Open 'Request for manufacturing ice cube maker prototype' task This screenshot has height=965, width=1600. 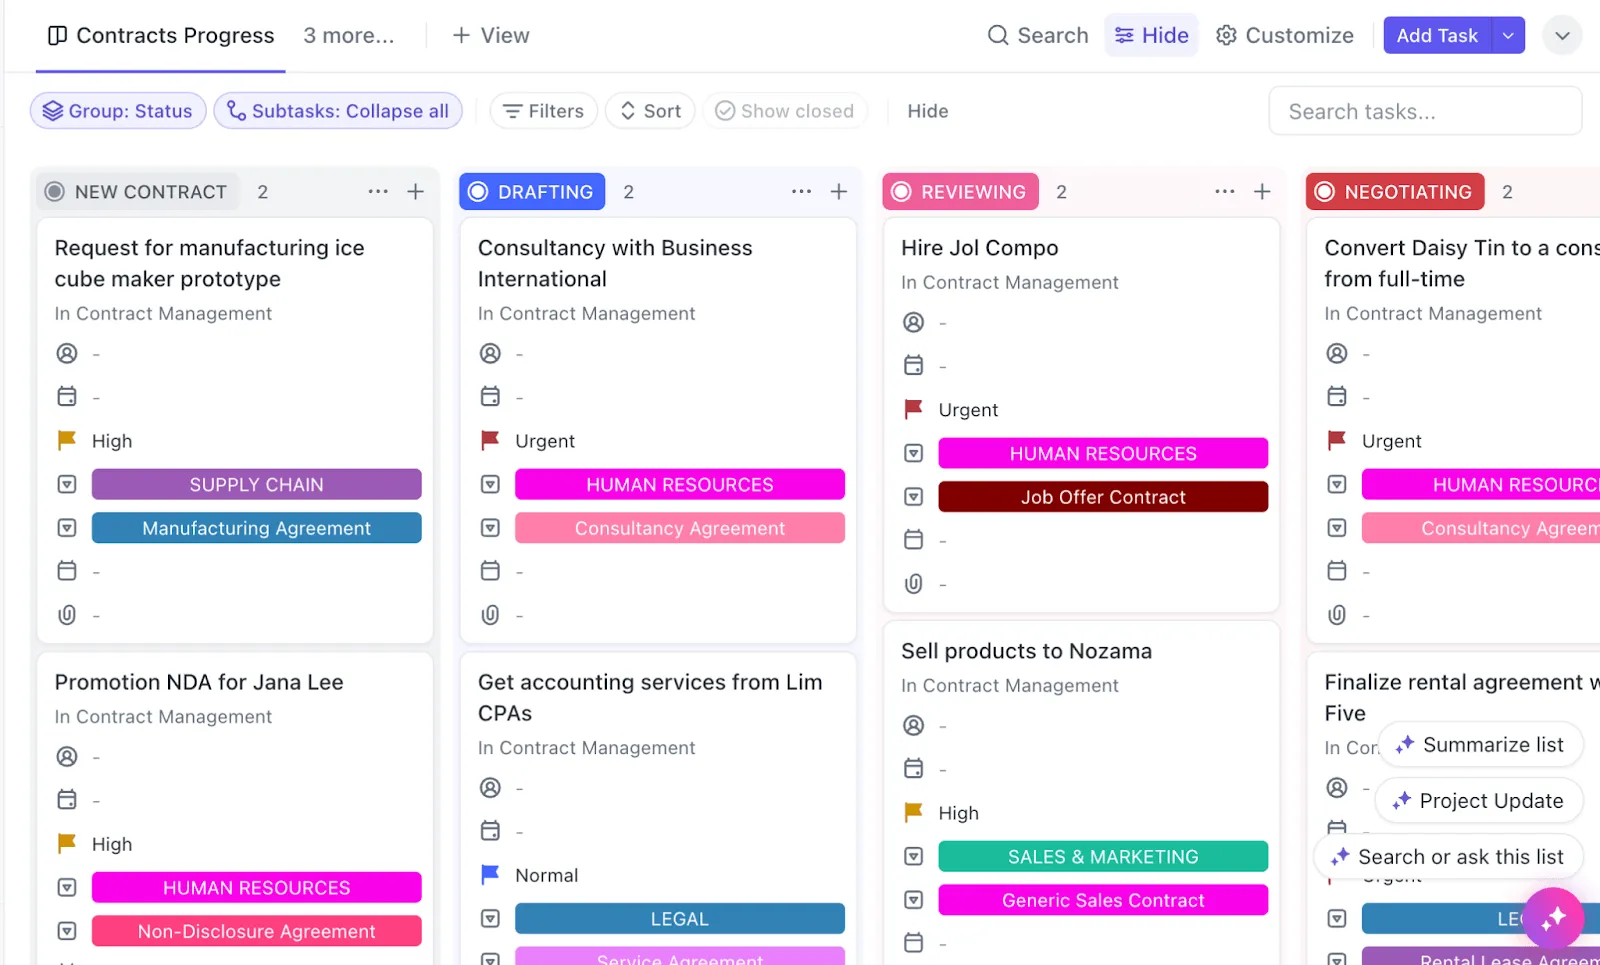pyautogui.click(x=209, y=263)
